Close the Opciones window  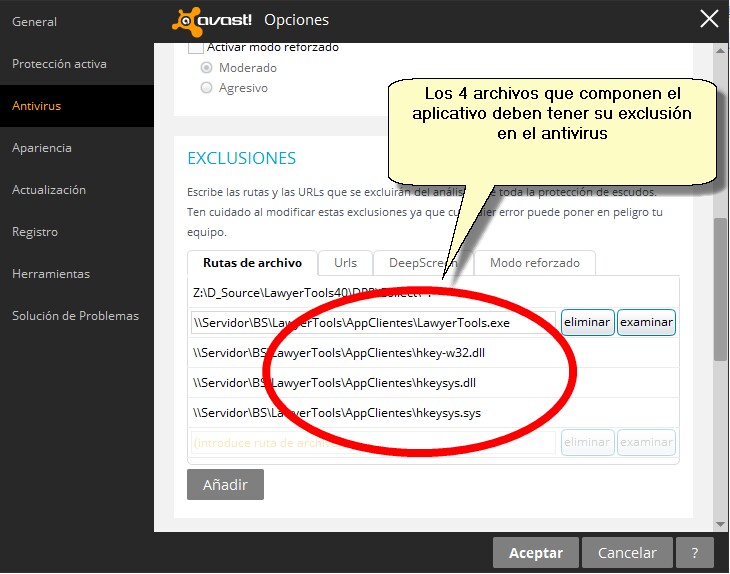pos(709,19)
